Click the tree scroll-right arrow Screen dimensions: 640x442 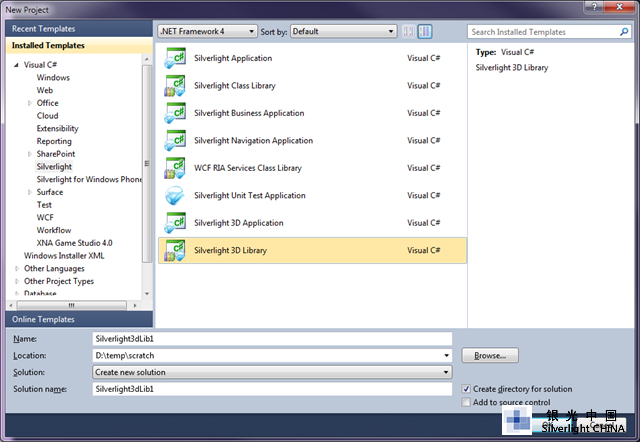(x=135, y=305)
